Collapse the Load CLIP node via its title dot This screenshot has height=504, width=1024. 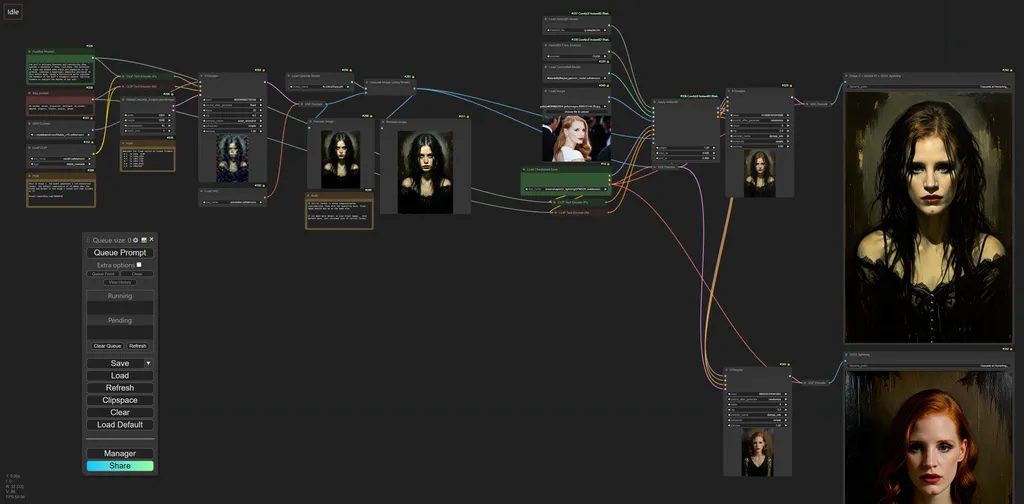tap(29, 148)
